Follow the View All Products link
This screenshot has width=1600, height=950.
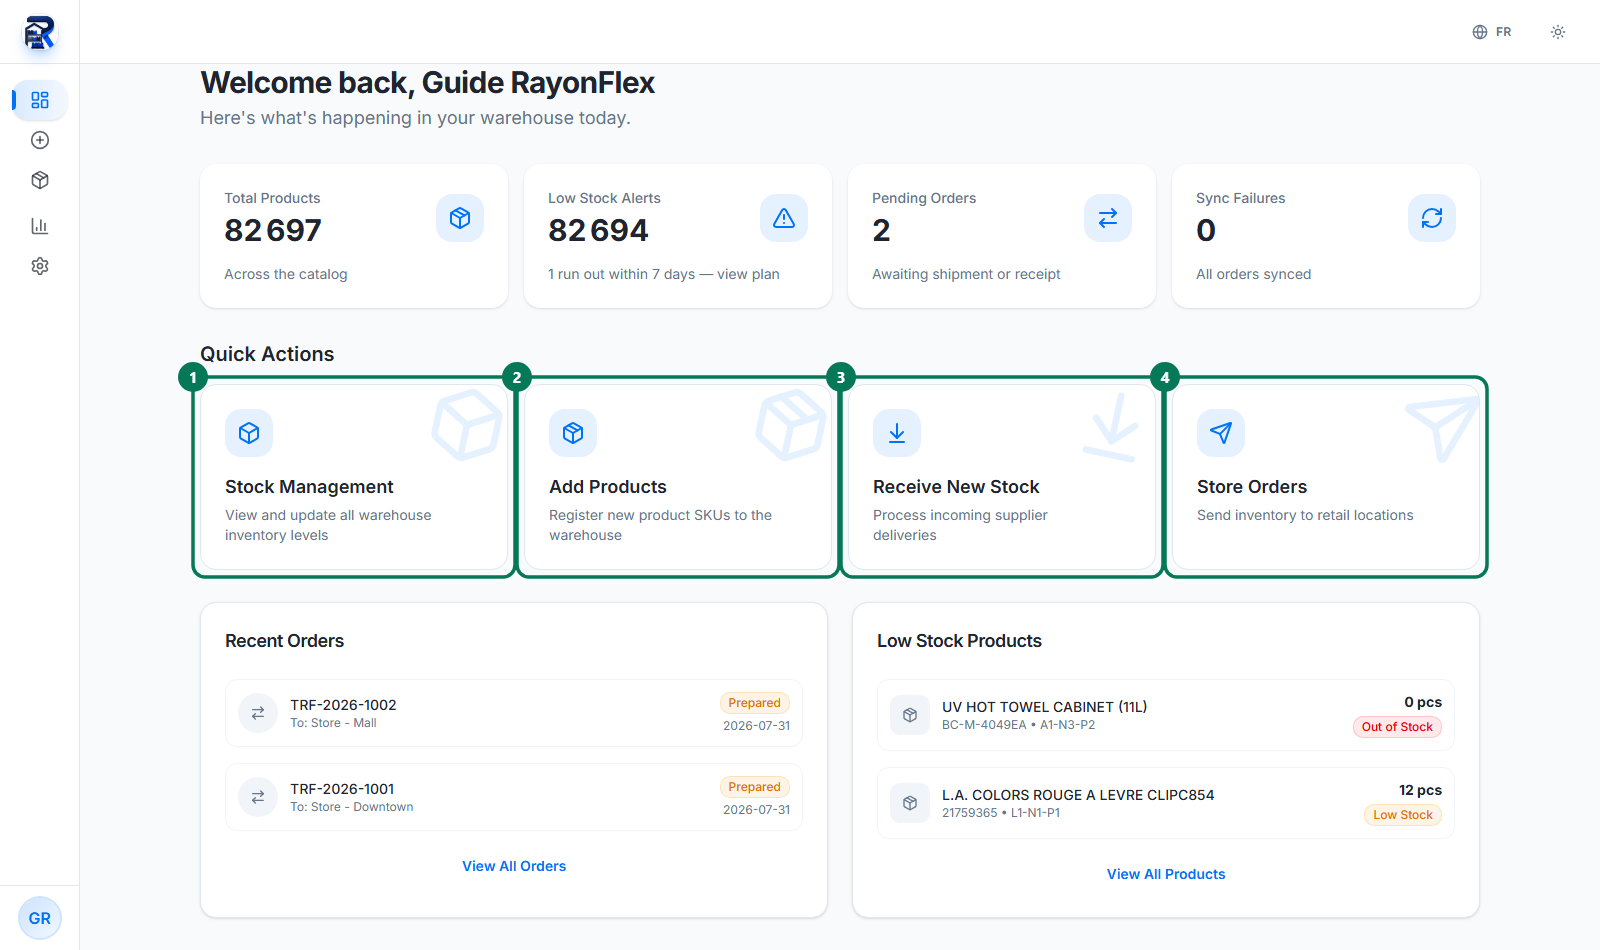click(x=1166, y=874)
